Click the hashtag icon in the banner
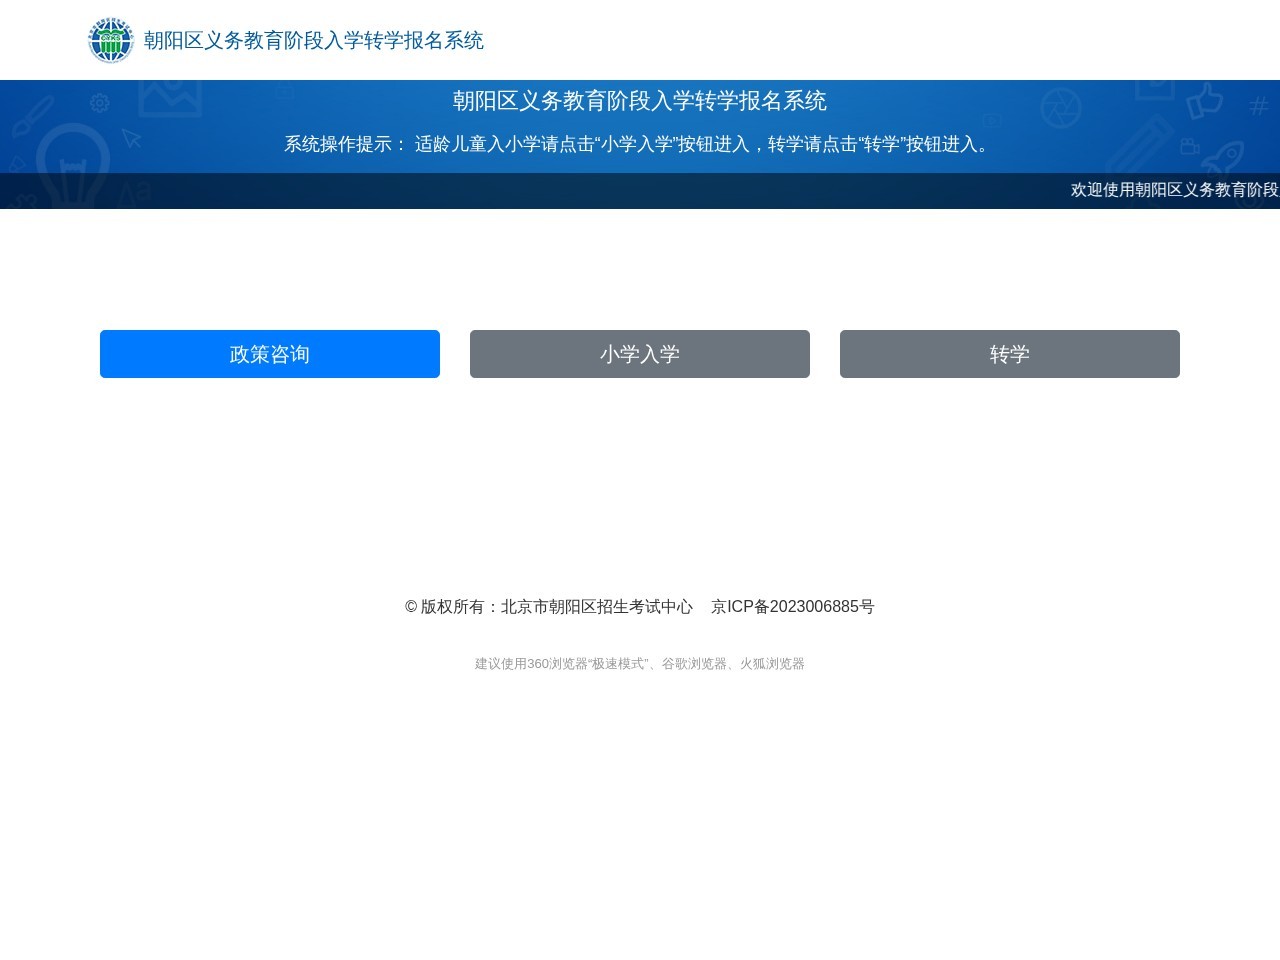 (1259, 104)
